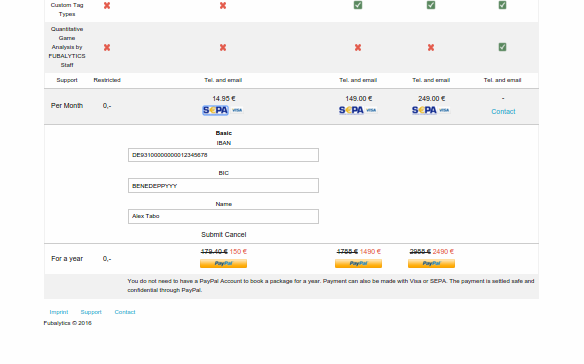Image resolution: width=584 pixels, height=364 pixels.
Task: Choose Visa payment for the 249.00 € plan
Action: coord(444,110)
